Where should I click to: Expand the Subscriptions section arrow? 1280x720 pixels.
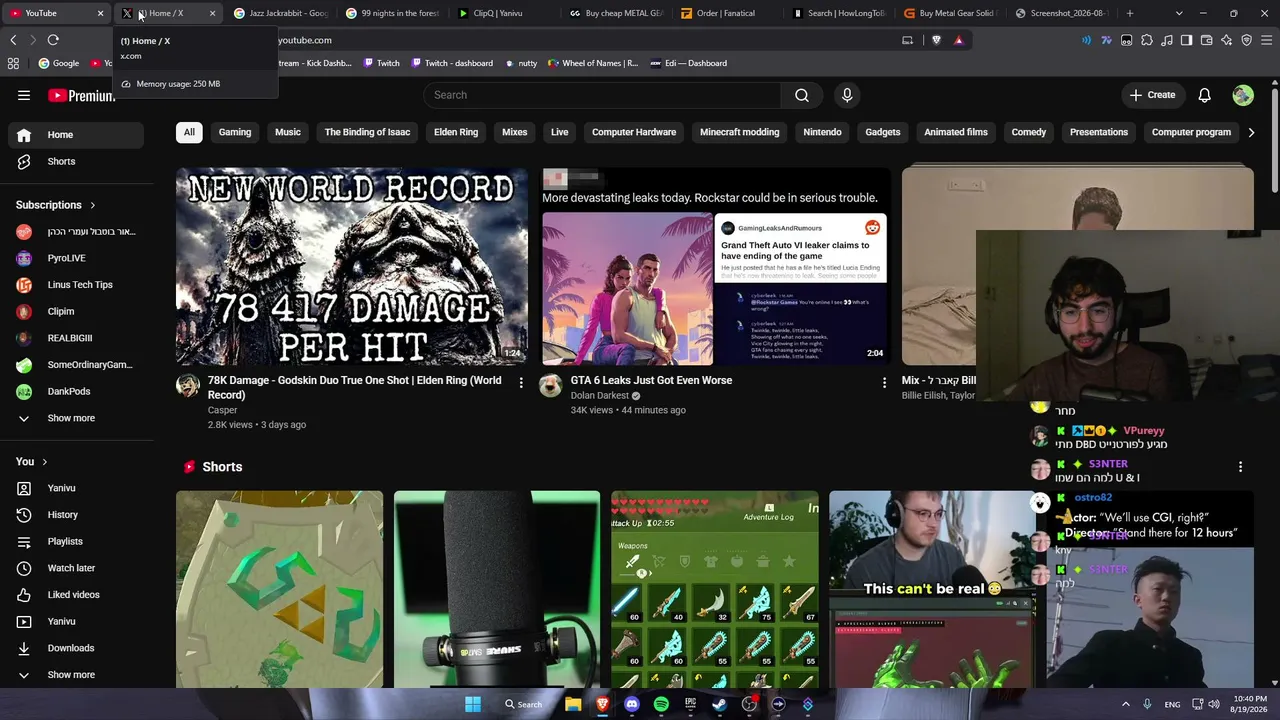(x=93, y=205)
